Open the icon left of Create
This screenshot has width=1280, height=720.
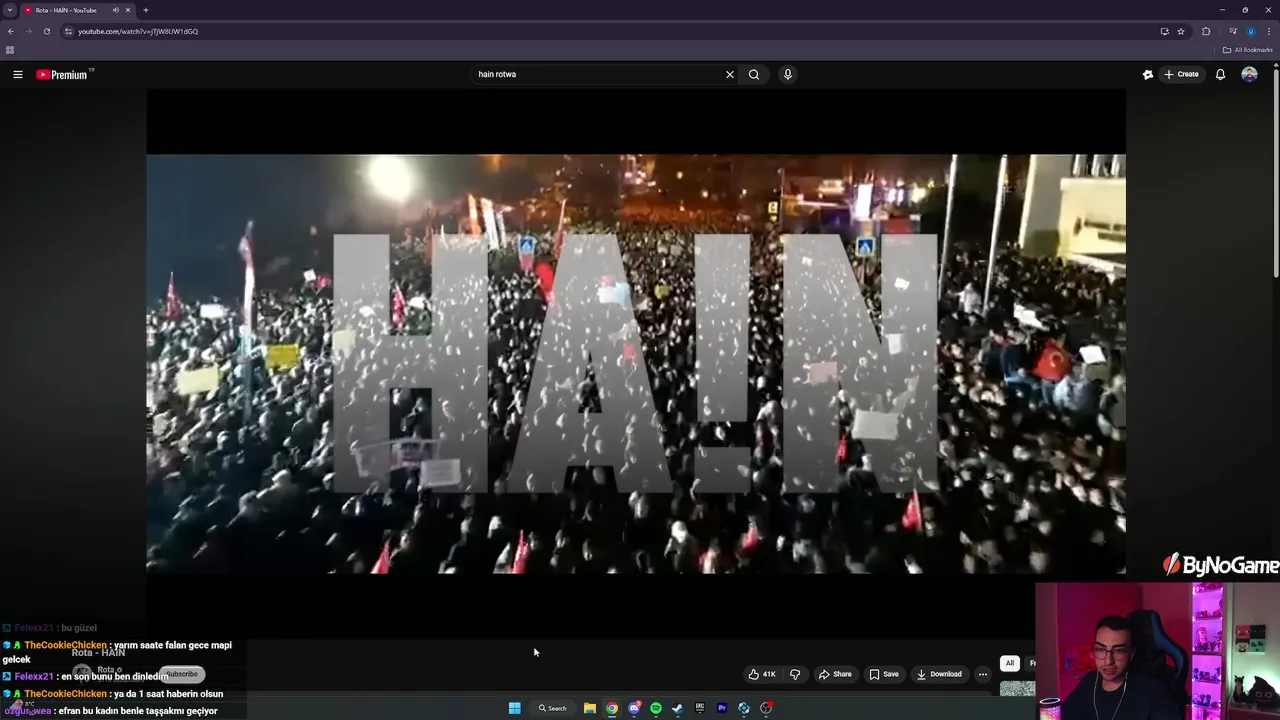[x=1148, y=74]
